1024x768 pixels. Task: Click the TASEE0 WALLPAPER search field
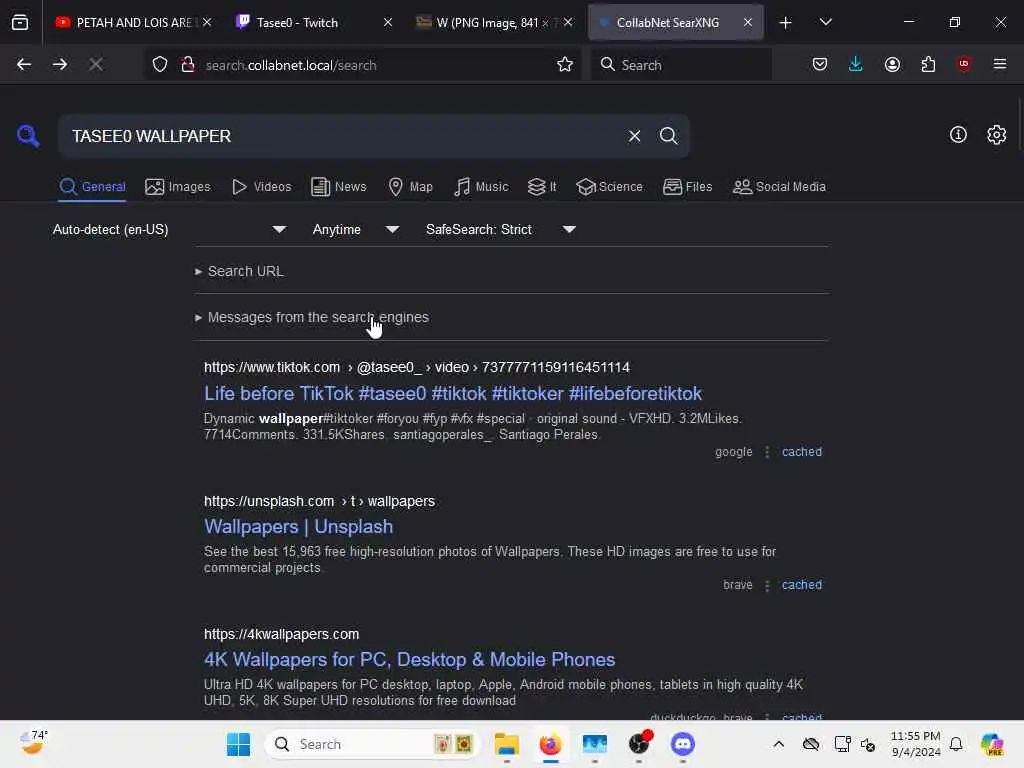pos(343,136)
